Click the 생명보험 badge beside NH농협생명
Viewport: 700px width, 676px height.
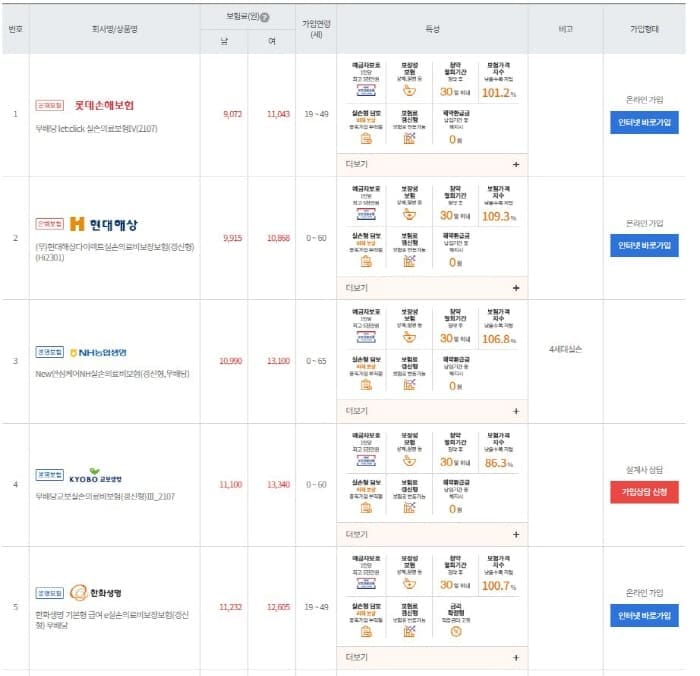click(50, 352)
